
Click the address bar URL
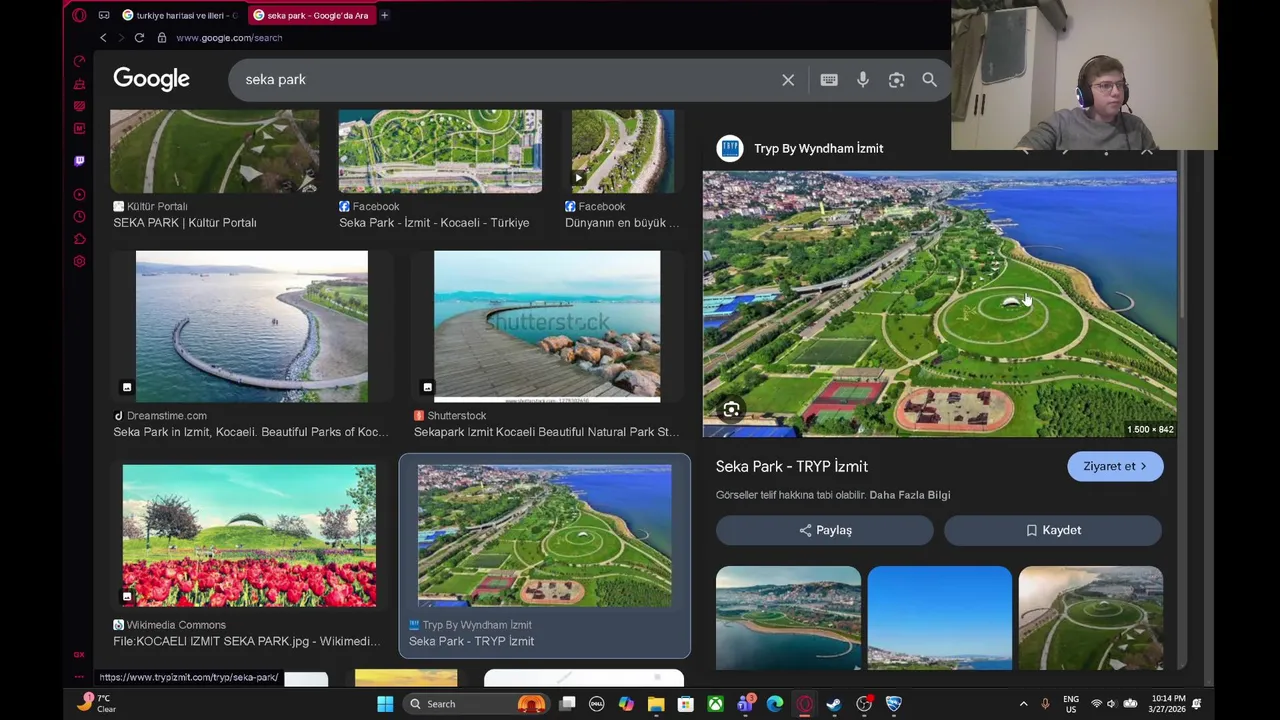pyautogui.click(x=229, y=38)
